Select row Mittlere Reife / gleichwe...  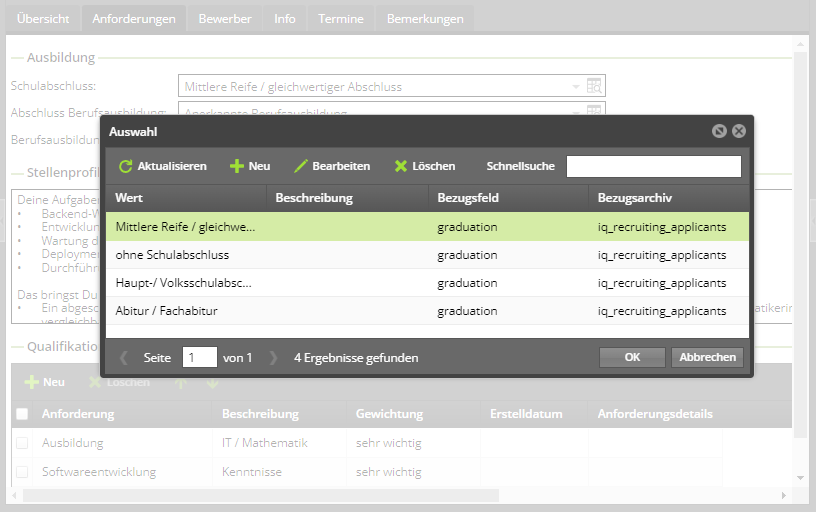tap(427, 227)
